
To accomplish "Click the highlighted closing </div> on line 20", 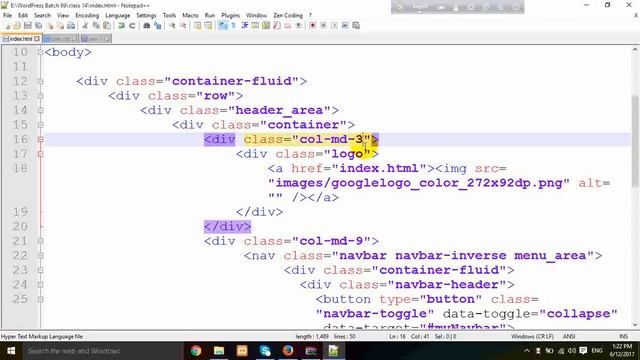I will (227, 227).
